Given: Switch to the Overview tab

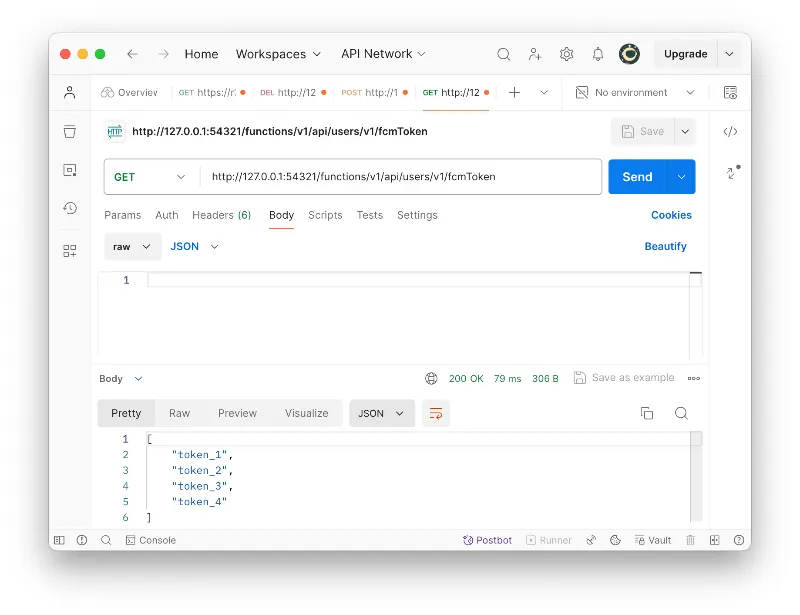Looking at the screenshot, I should 130,92.
